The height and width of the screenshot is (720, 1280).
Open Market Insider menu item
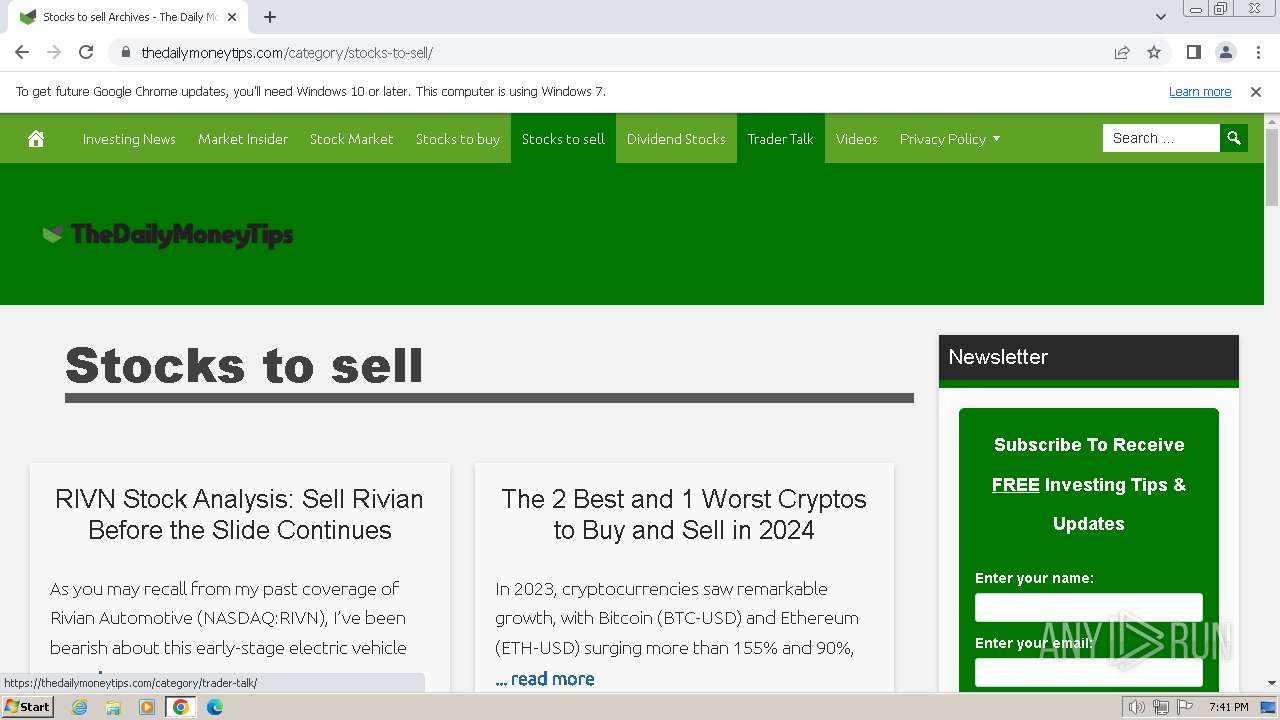(243, 139)
